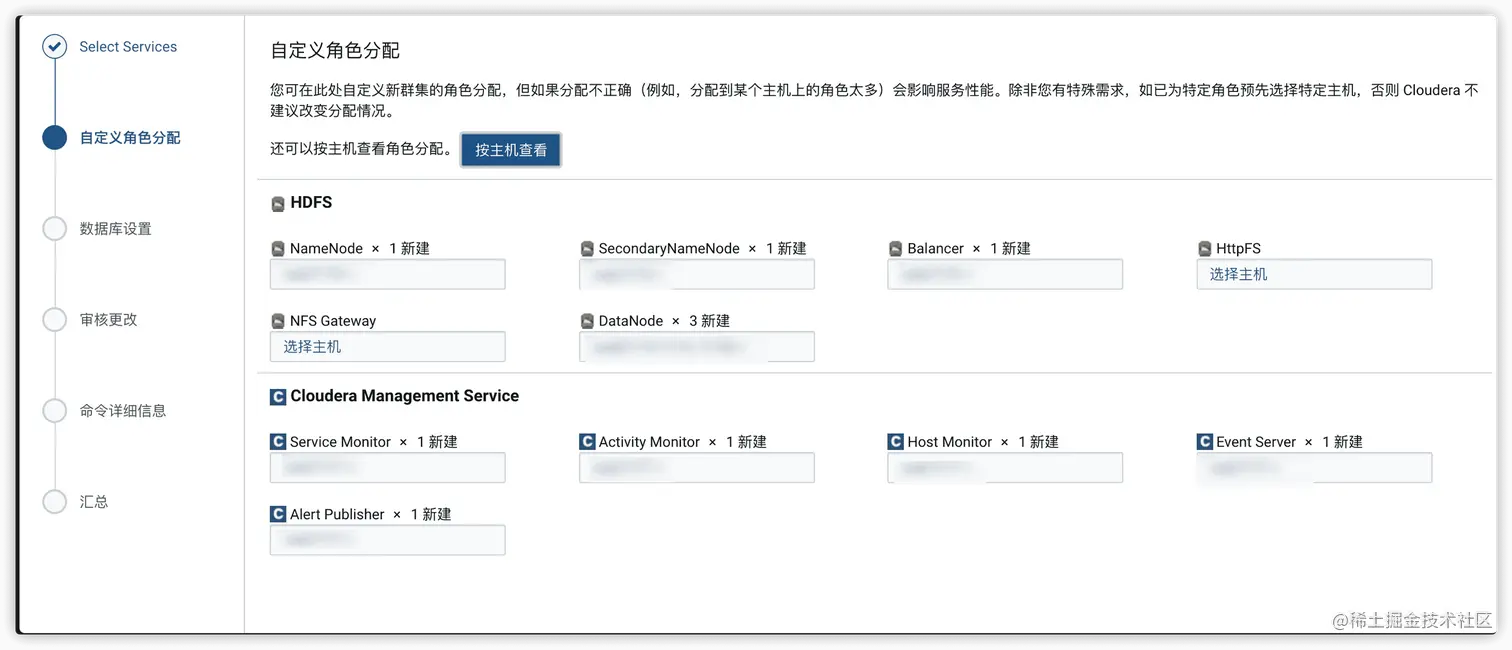1512x650 pixels.
Task: Click the DataNode × 3 新建 label
Action: point(664,322)
